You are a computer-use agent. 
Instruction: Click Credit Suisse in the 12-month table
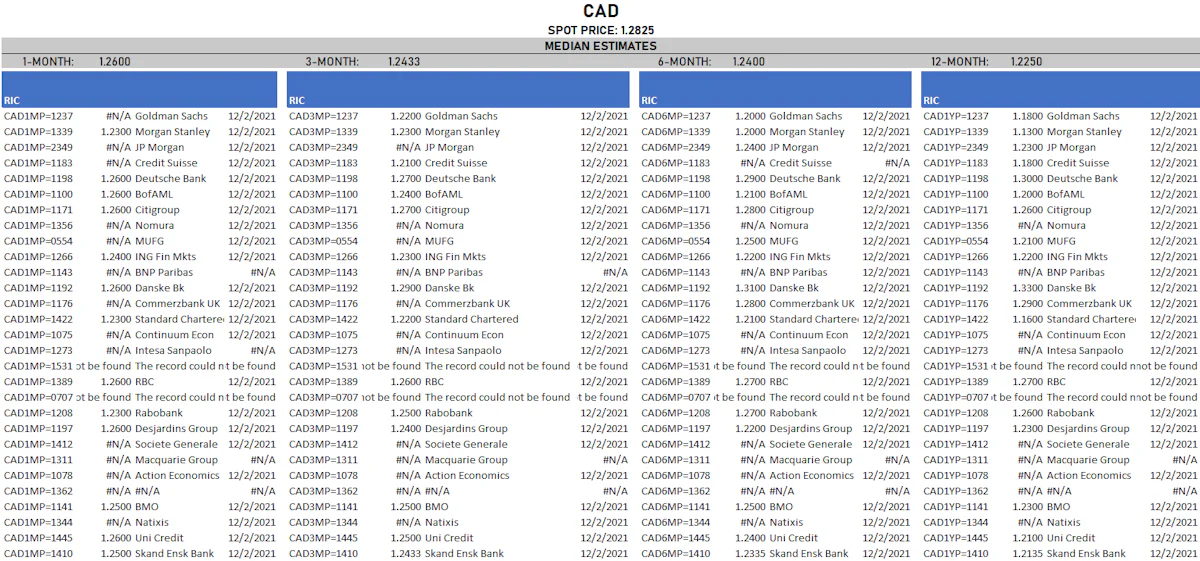coord(1078,163)
